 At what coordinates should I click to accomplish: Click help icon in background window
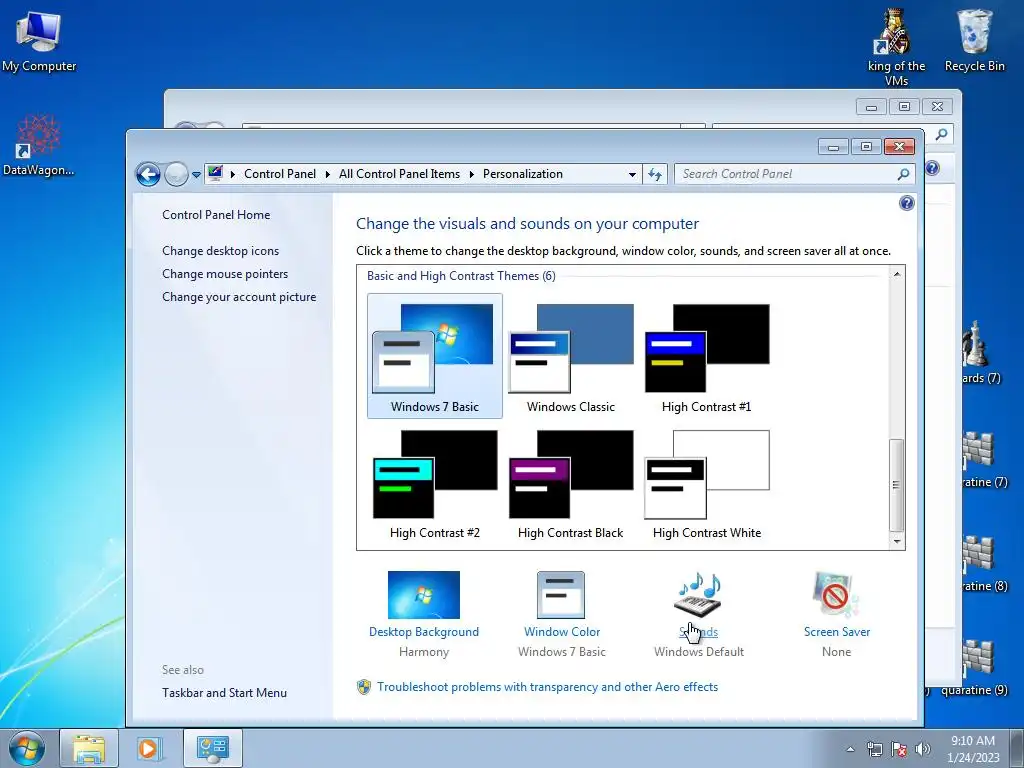click(x=933, y=168)
